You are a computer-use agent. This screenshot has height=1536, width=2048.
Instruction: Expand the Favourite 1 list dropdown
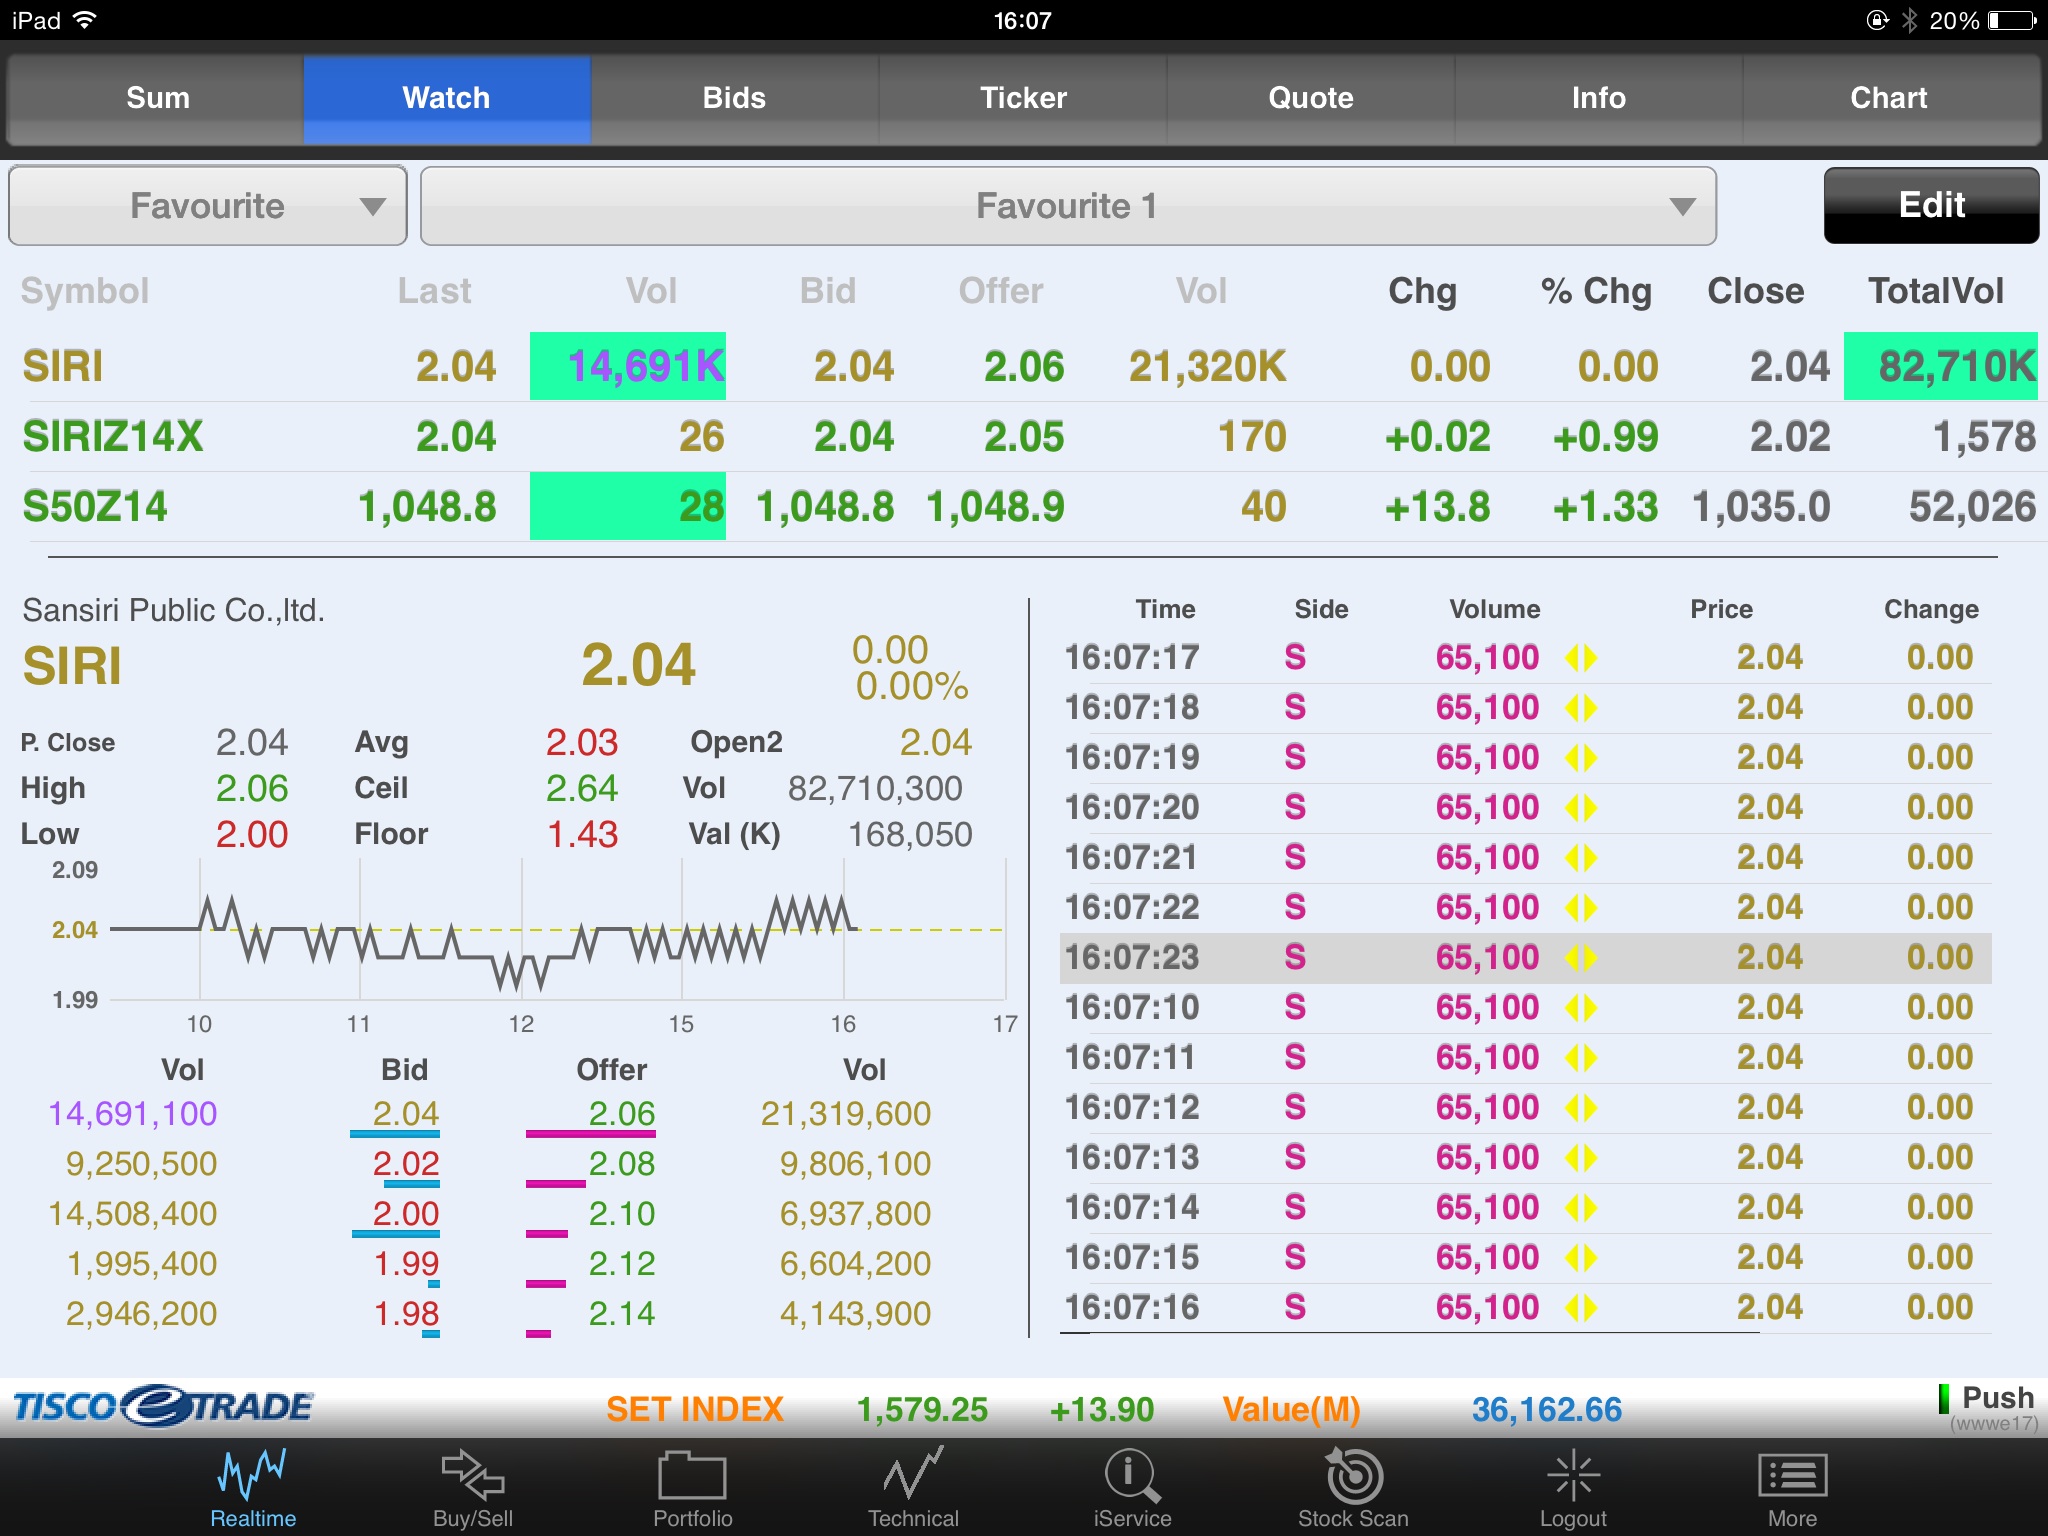1068,206
